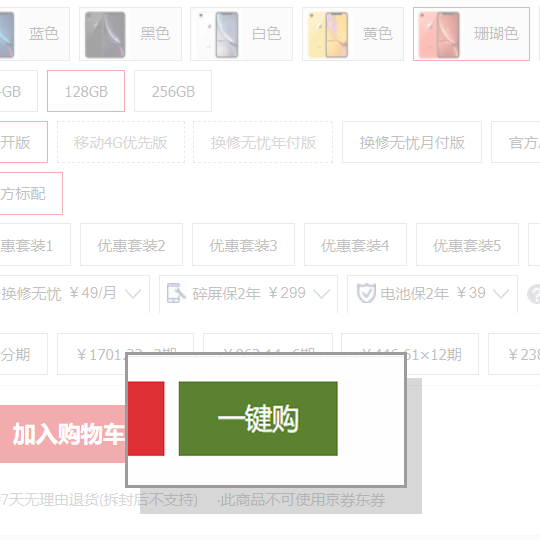Select the 黄色 phone color
This screenshot has width=540, height=540.
[353, 34]
